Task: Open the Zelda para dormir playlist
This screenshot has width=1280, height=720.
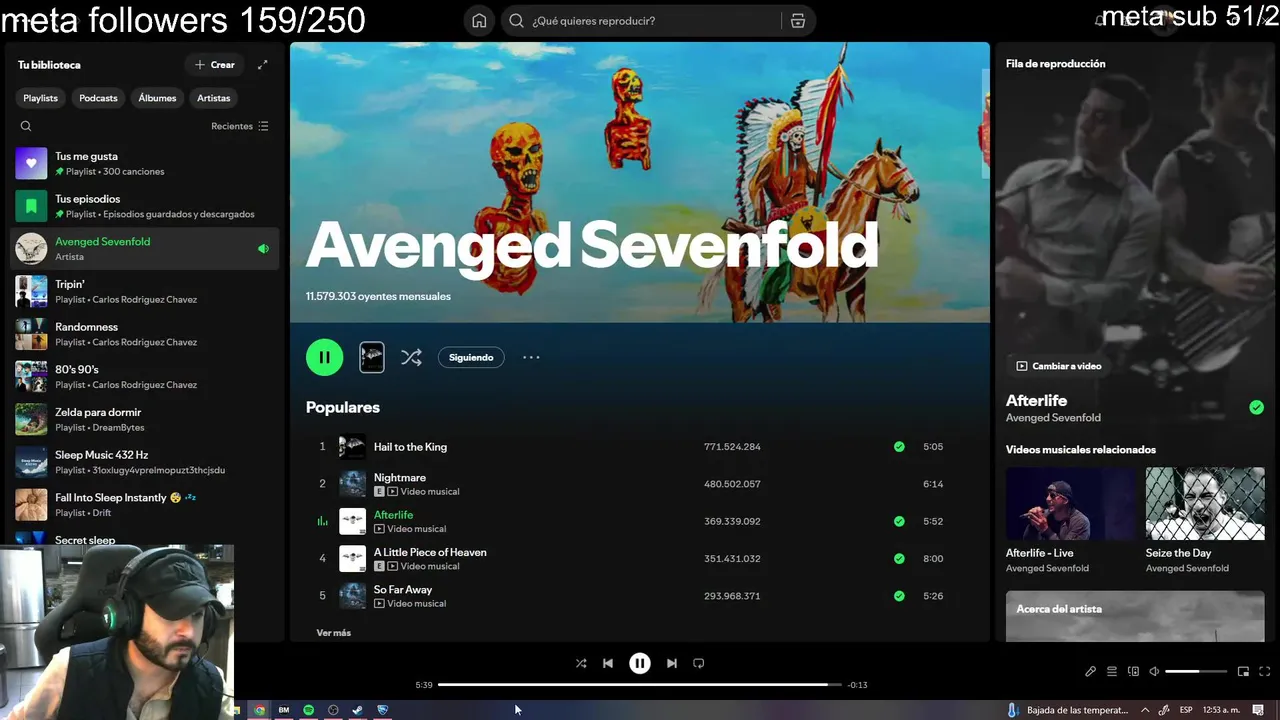Action: coord(145,419)
